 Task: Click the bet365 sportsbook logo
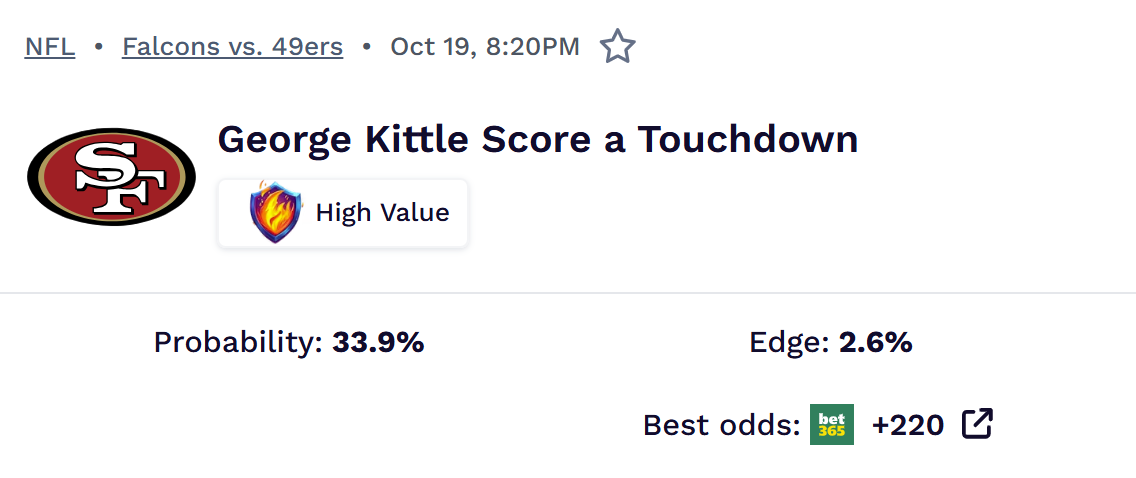click(x=832, y=425)
